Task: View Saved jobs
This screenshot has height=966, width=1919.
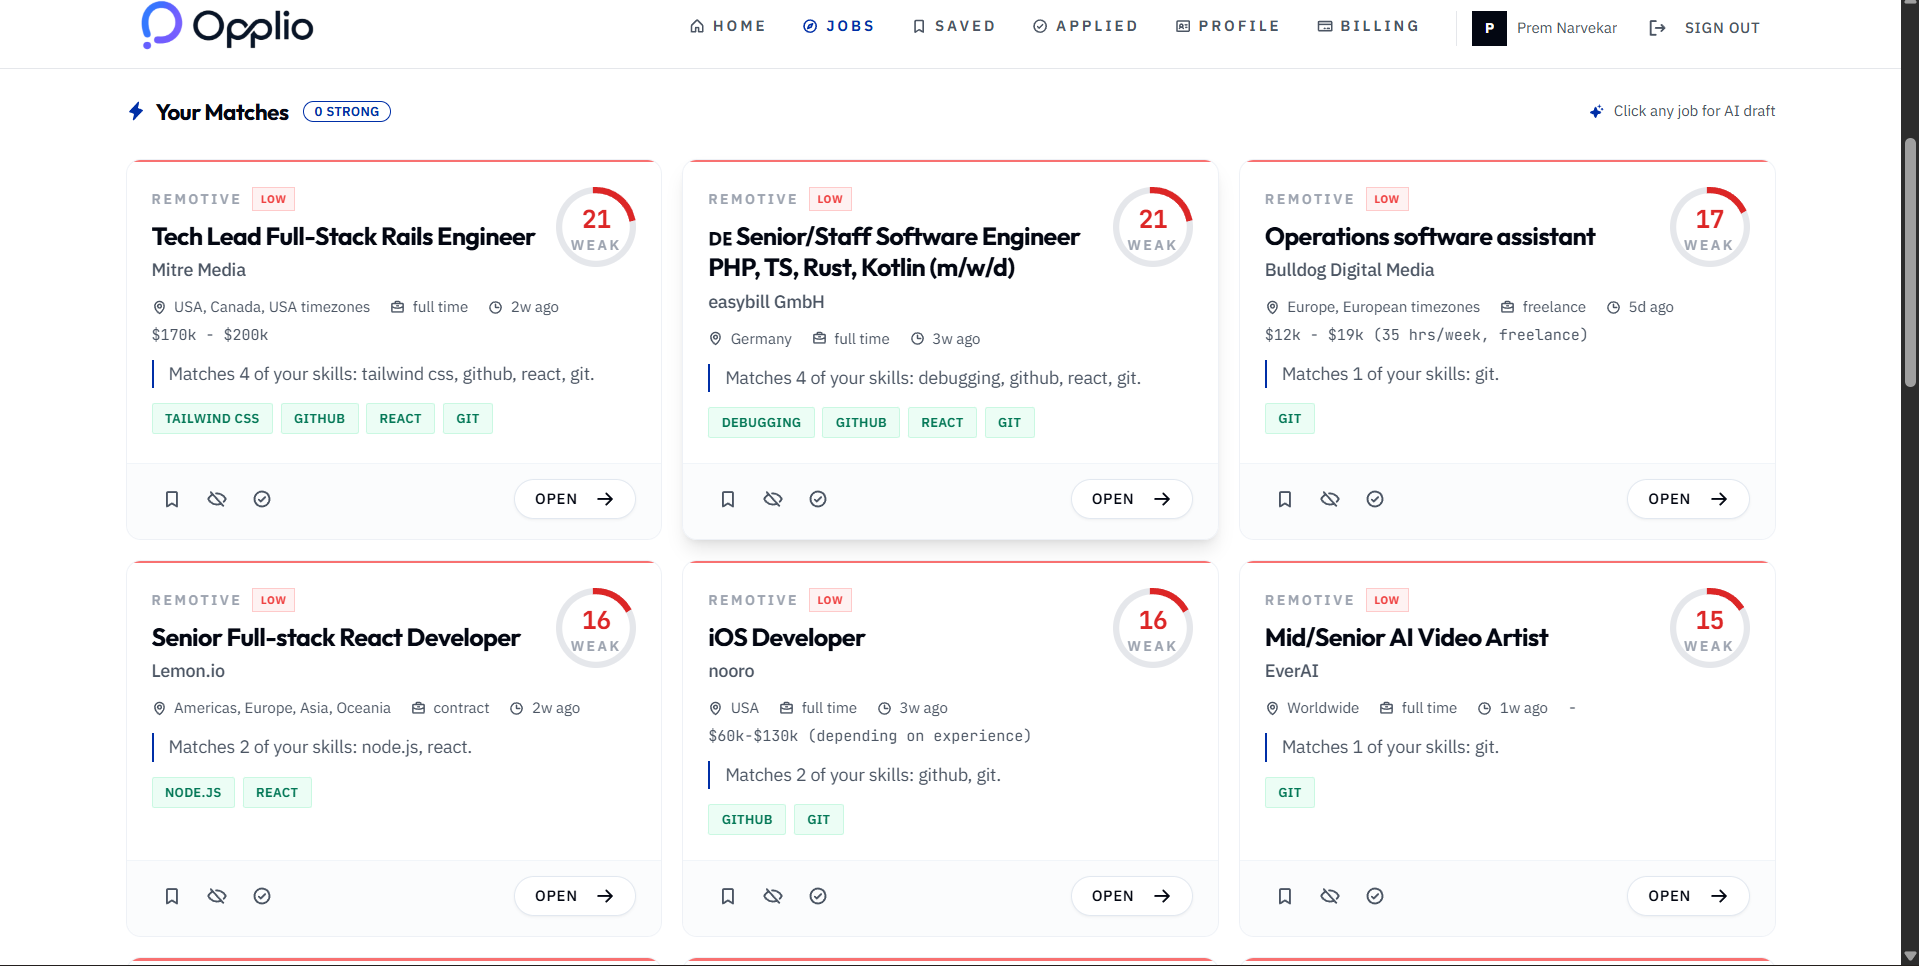Action: click(x=954, y=26)
